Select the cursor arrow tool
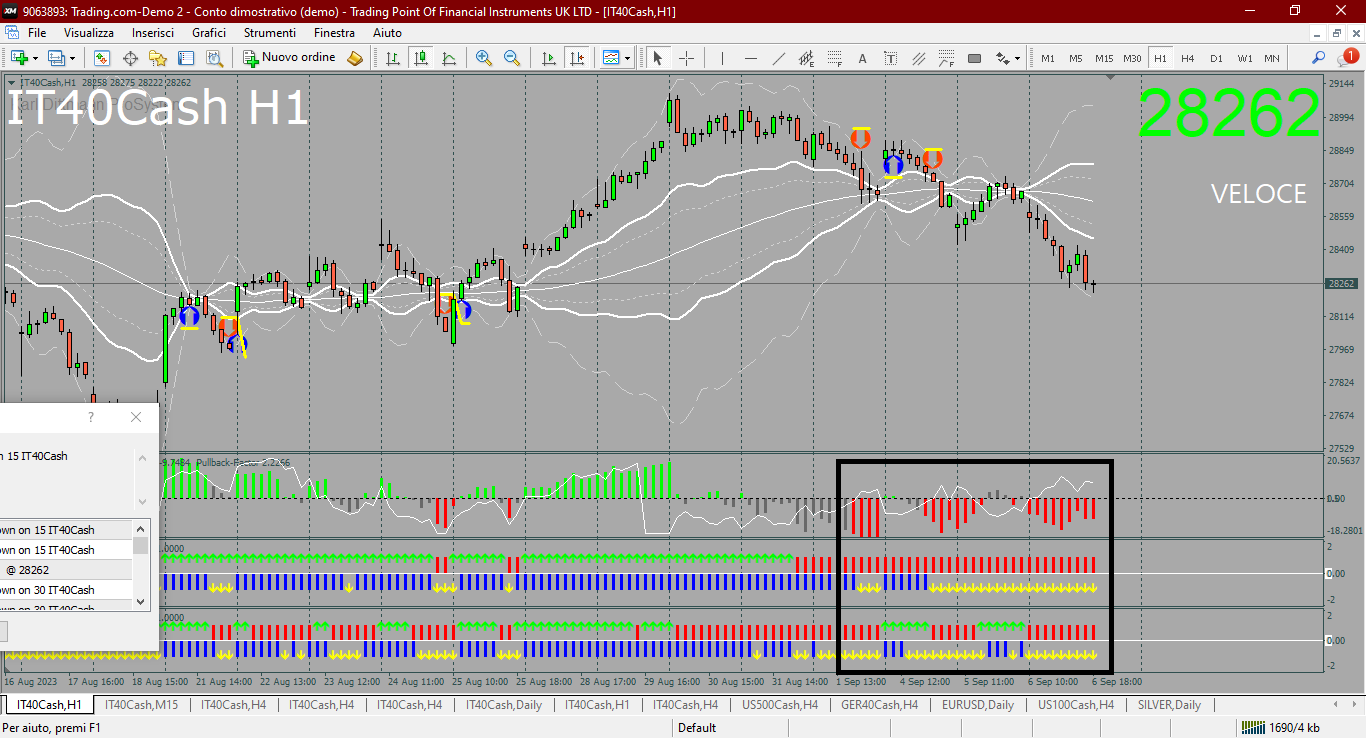Screen dimensions: 1366x738 (657, 58)
